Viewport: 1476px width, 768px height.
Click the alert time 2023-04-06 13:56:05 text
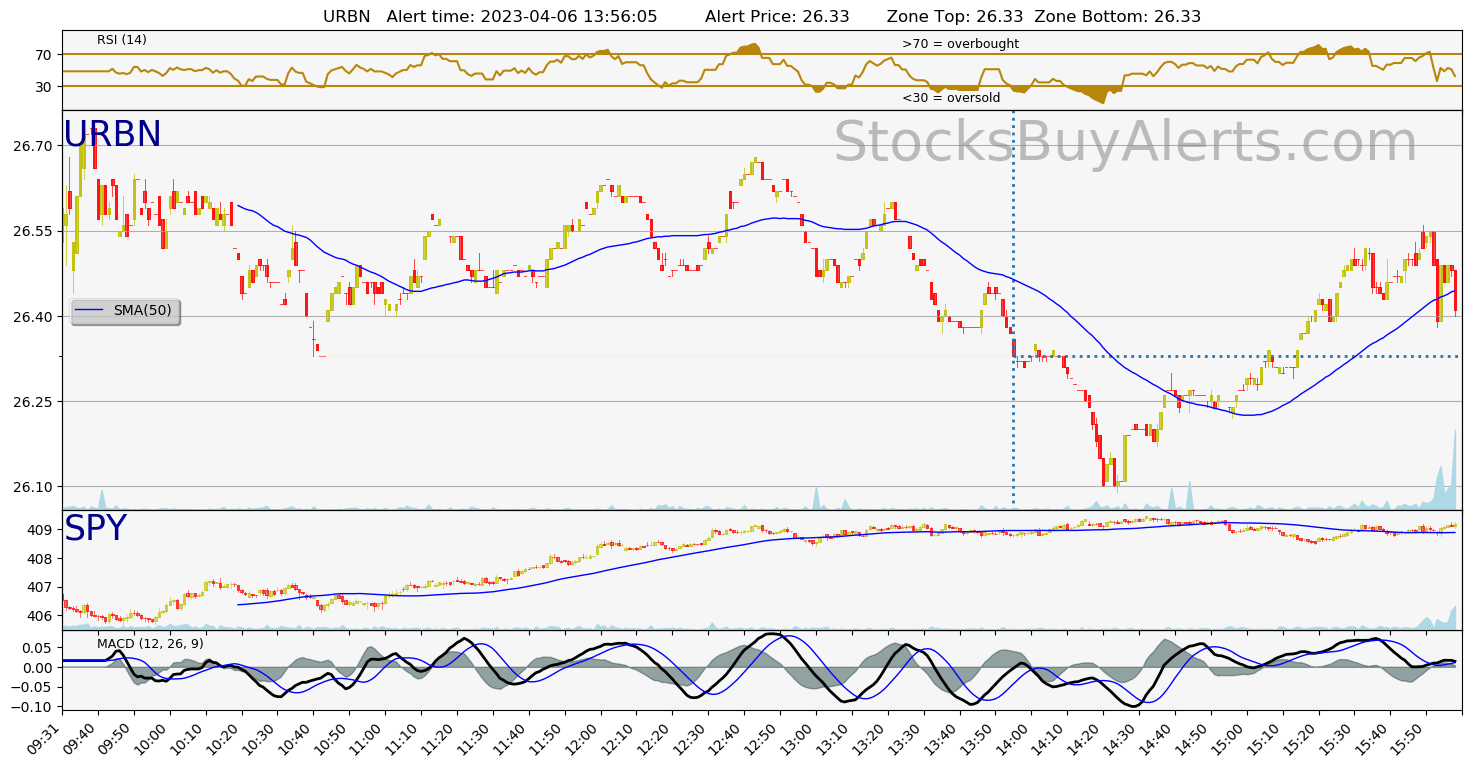(x=522, y=16)
